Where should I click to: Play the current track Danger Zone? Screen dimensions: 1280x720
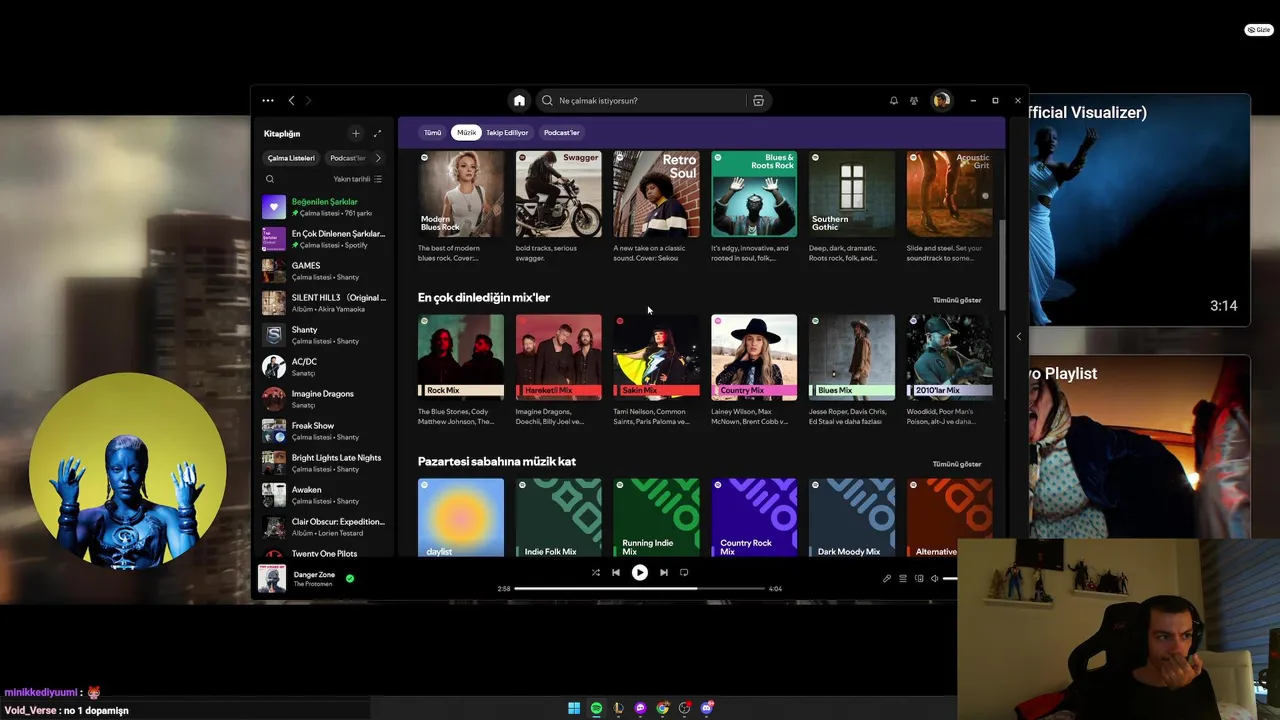(640, 573)
